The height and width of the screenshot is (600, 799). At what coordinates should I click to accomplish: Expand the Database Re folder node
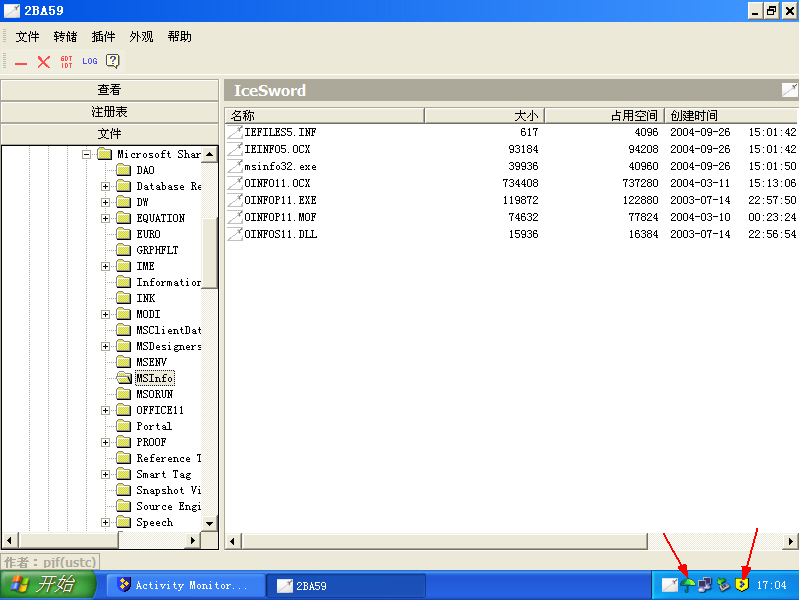pos(105,187)
